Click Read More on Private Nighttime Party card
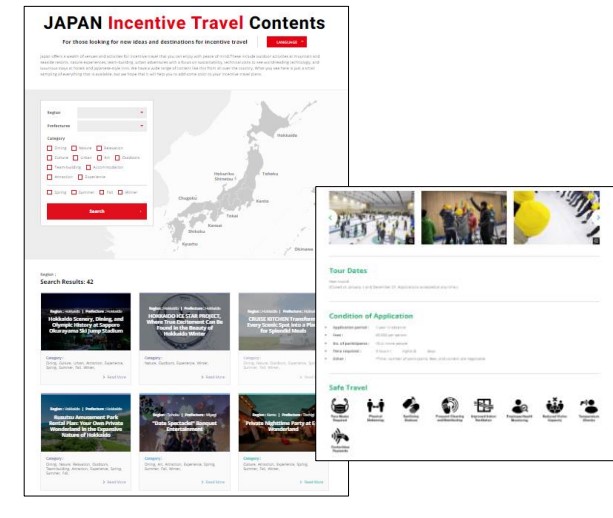This screenshot has width=613, height=518. coord(312,482)
